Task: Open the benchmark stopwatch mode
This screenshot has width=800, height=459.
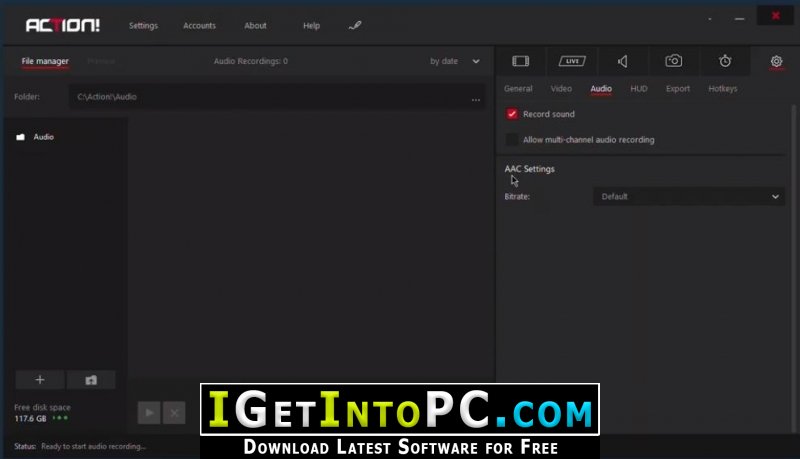Action: coord(725,61)
